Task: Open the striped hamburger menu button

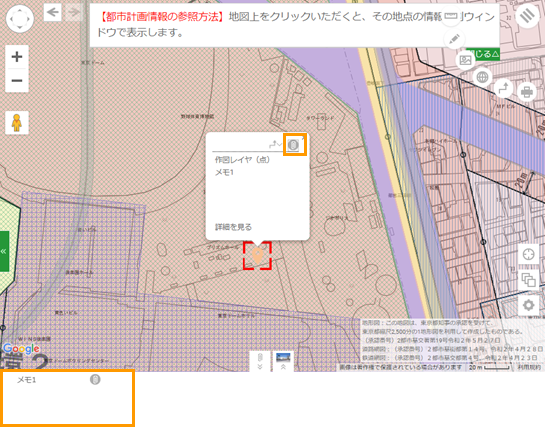Action: coord(527,16)
